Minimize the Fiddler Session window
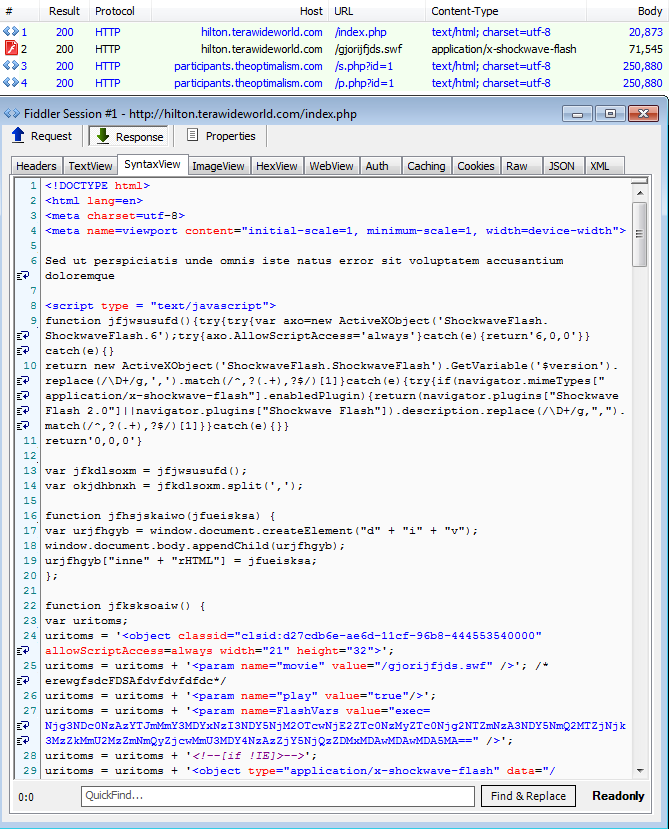 click(x=578, y=114)
